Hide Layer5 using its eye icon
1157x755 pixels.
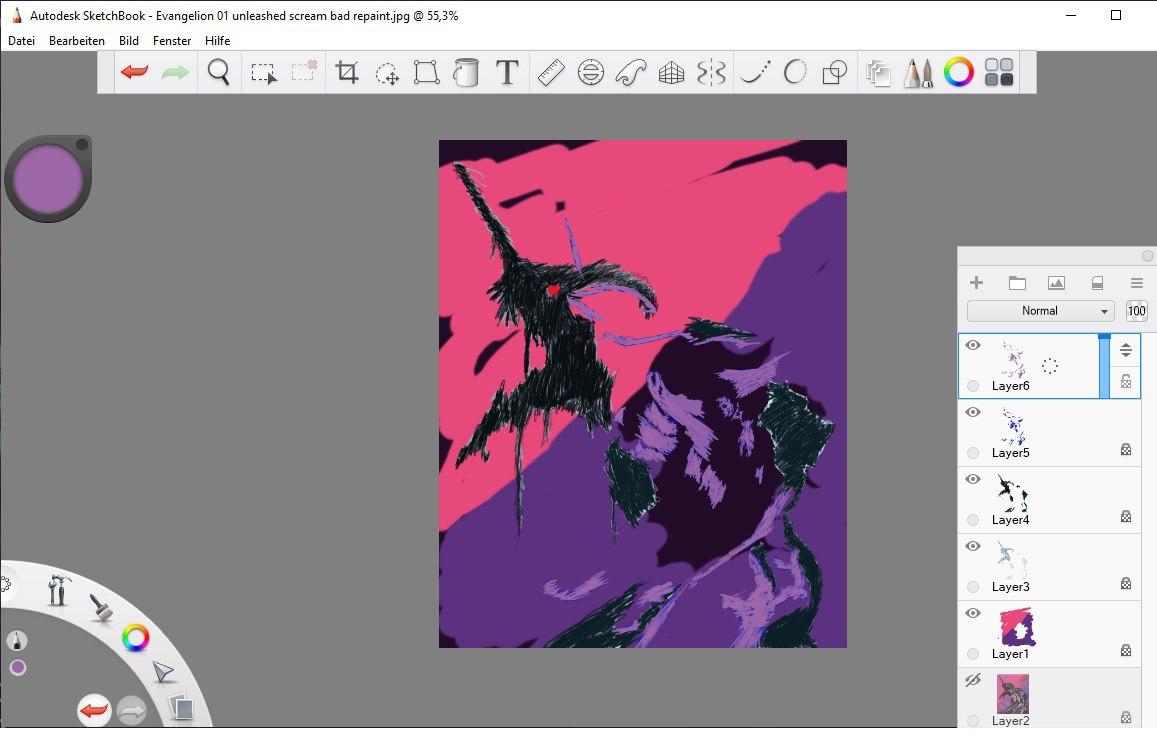973,412
